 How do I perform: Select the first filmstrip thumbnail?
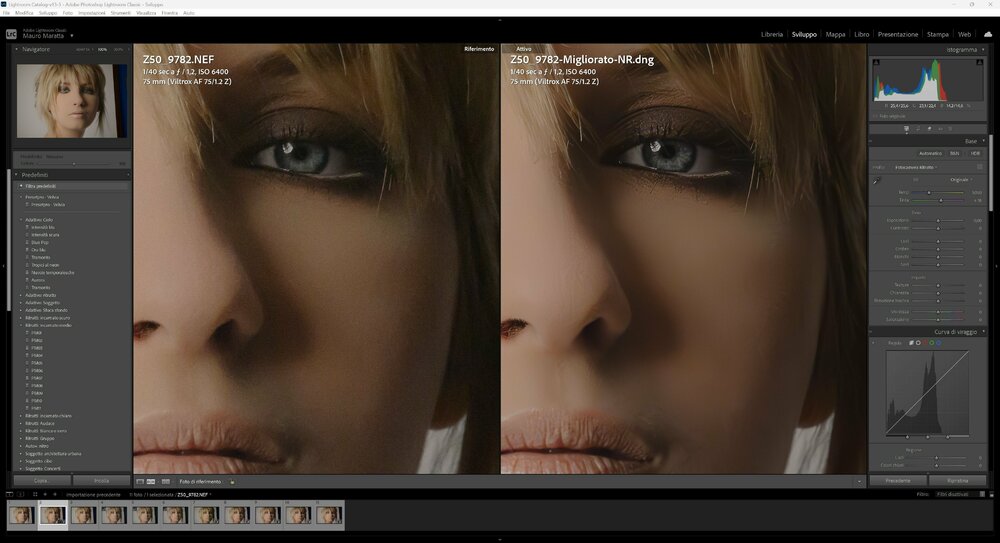(22, 515)
